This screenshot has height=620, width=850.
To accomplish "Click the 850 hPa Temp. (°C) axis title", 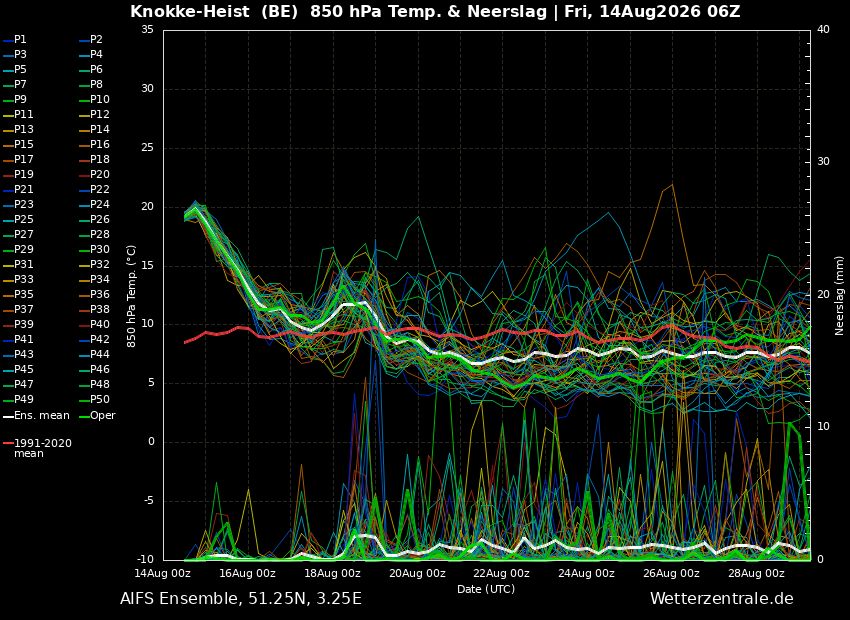I will pyautogui.click(x=131, y=296).
